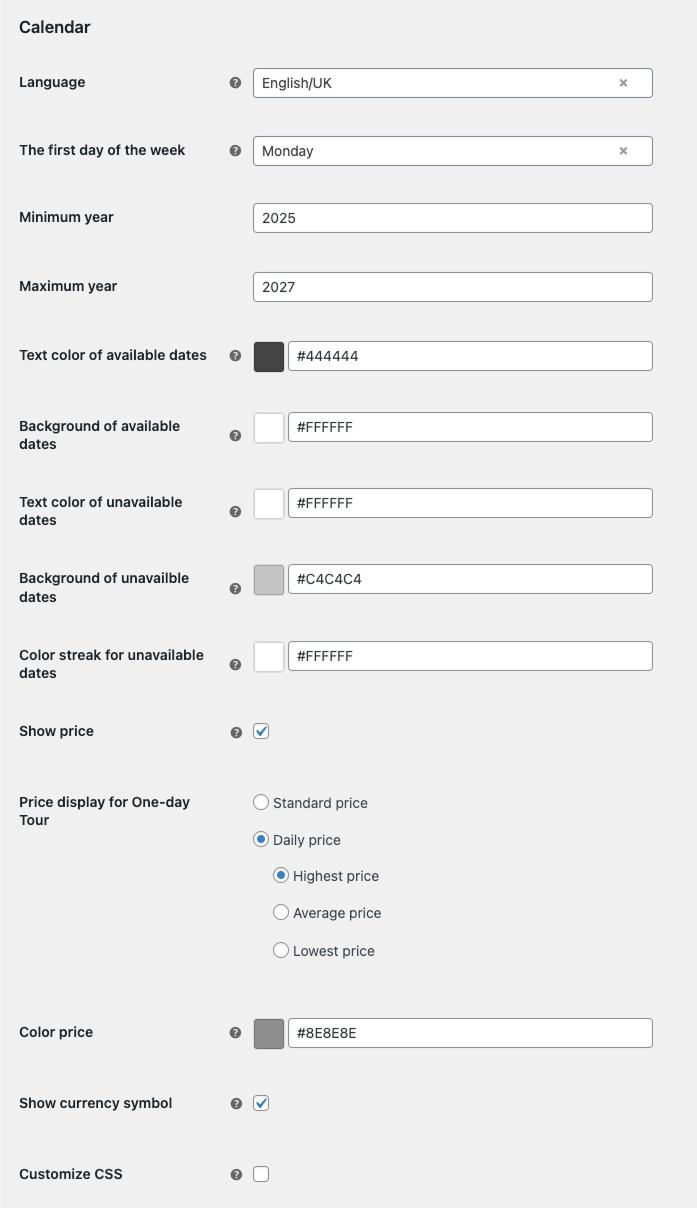The height and width of the screenshot is (1208, 697).
Task: Uncheck the Show price checkbox
Action: [x=261, y=731]
